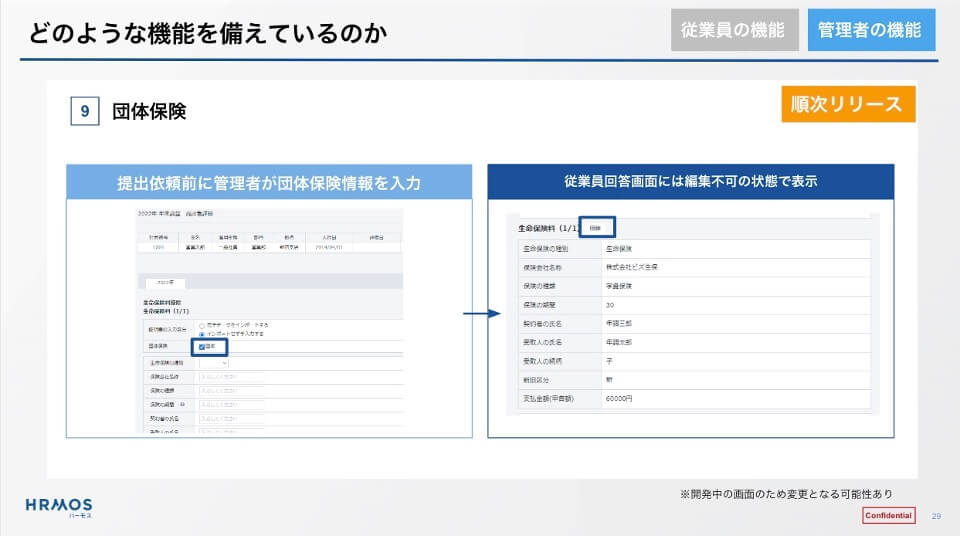Click the number 9 box icon
Image resolution: width=960 pixels, height=536 pixels.
click(x=85, y=112)
